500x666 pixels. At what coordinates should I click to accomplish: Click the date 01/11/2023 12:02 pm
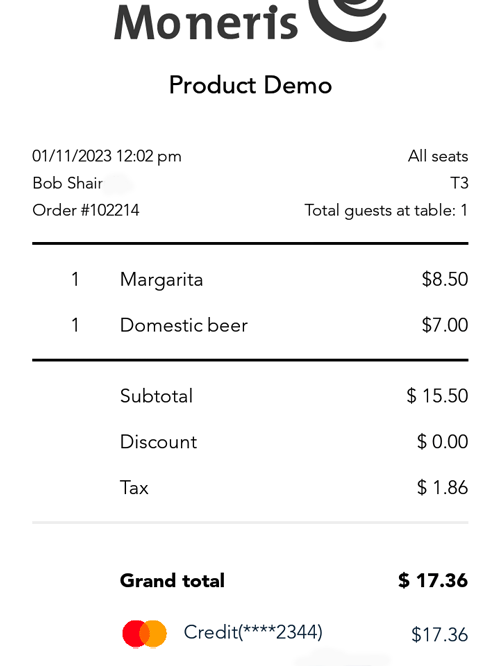[x=107, y=156]
